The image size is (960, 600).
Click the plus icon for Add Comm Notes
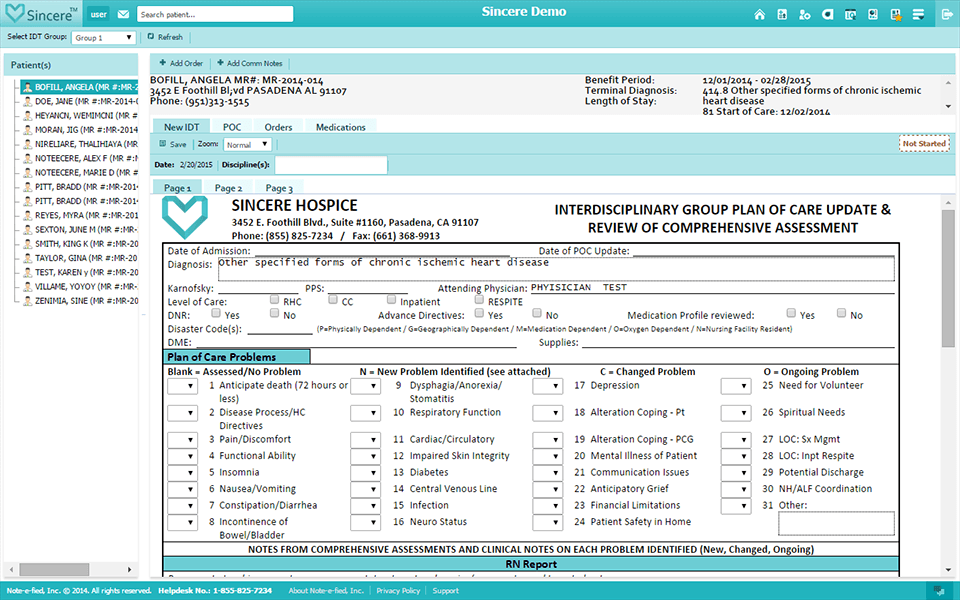coord(220,62)
